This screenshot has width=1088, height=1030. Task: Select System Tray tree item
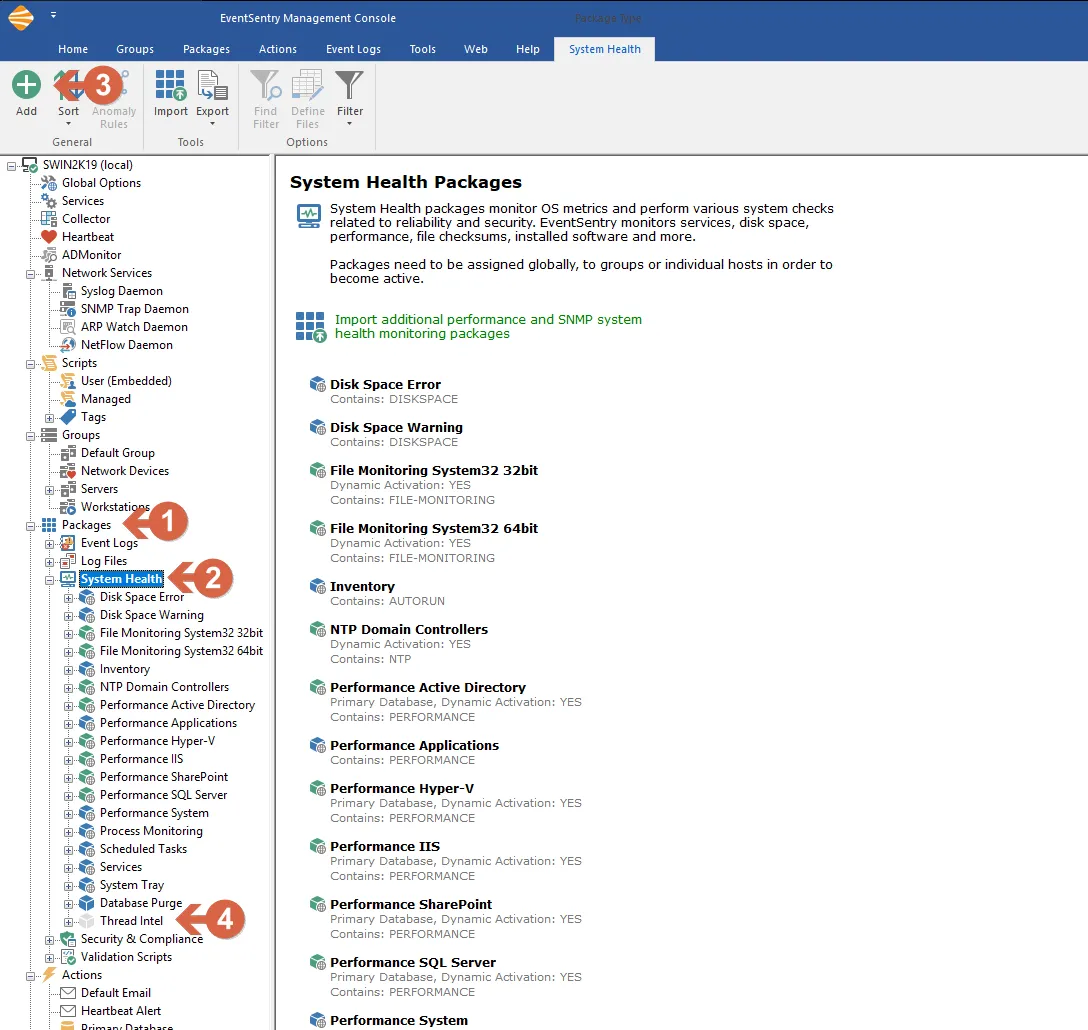[x=132, y=885]
